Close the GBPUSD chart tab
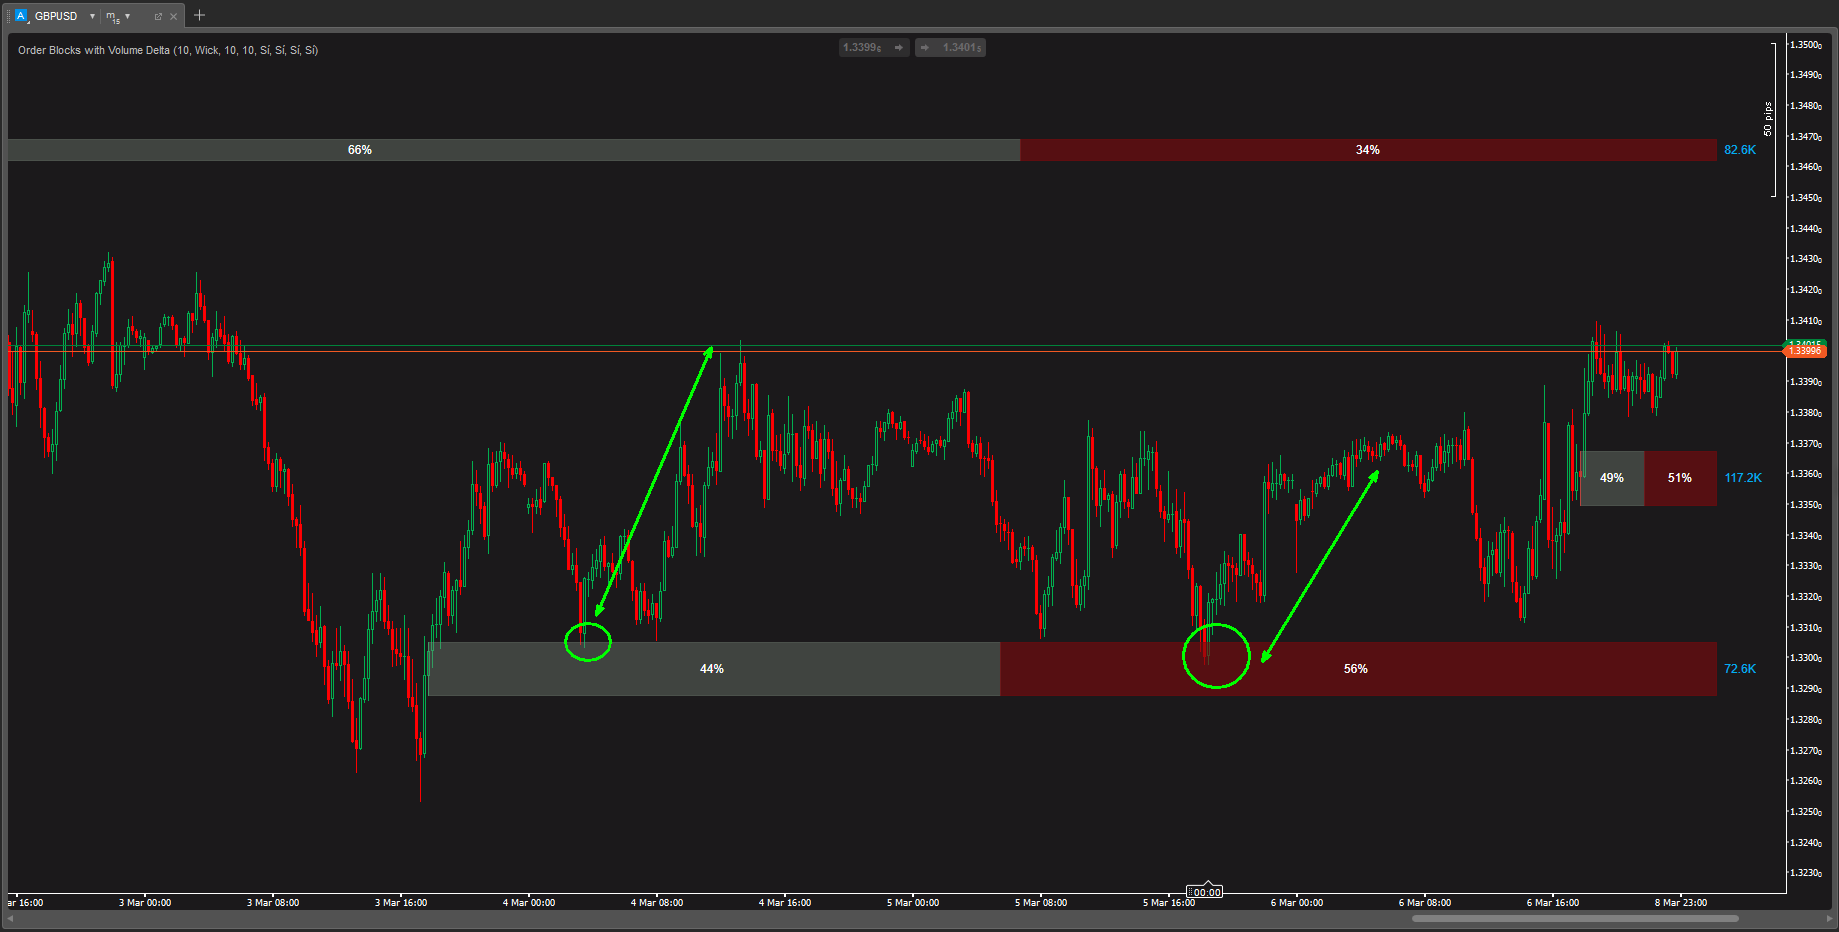Image resolution: width=1839 pixels, height=932 pixels. (173, 16)
